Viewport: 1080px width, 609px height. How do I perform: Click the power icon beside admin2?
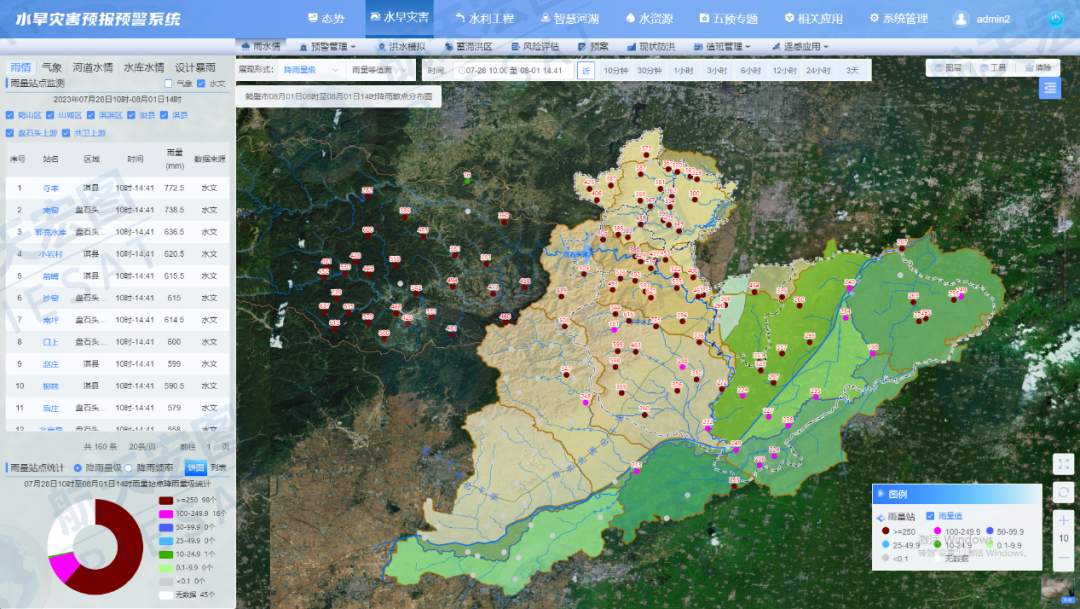coord(1056,19)
